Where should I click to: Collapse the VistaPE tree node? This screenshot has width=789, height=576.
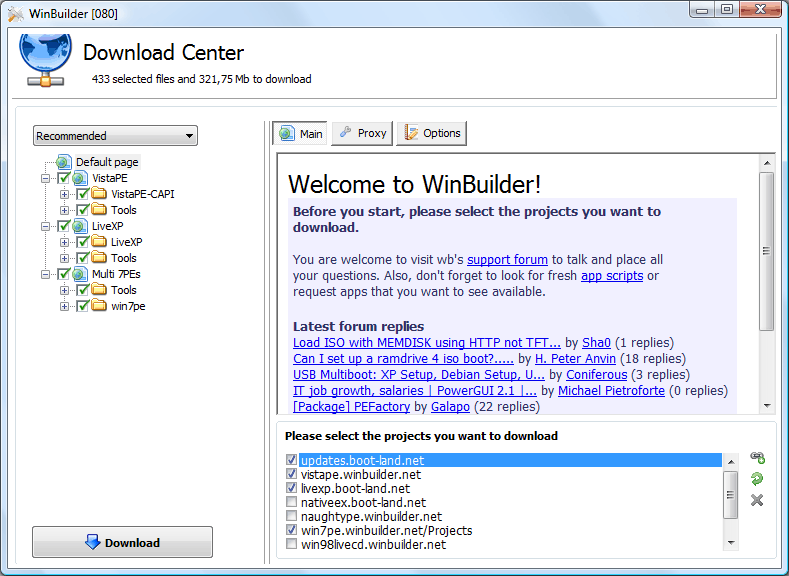coord(45,178)
